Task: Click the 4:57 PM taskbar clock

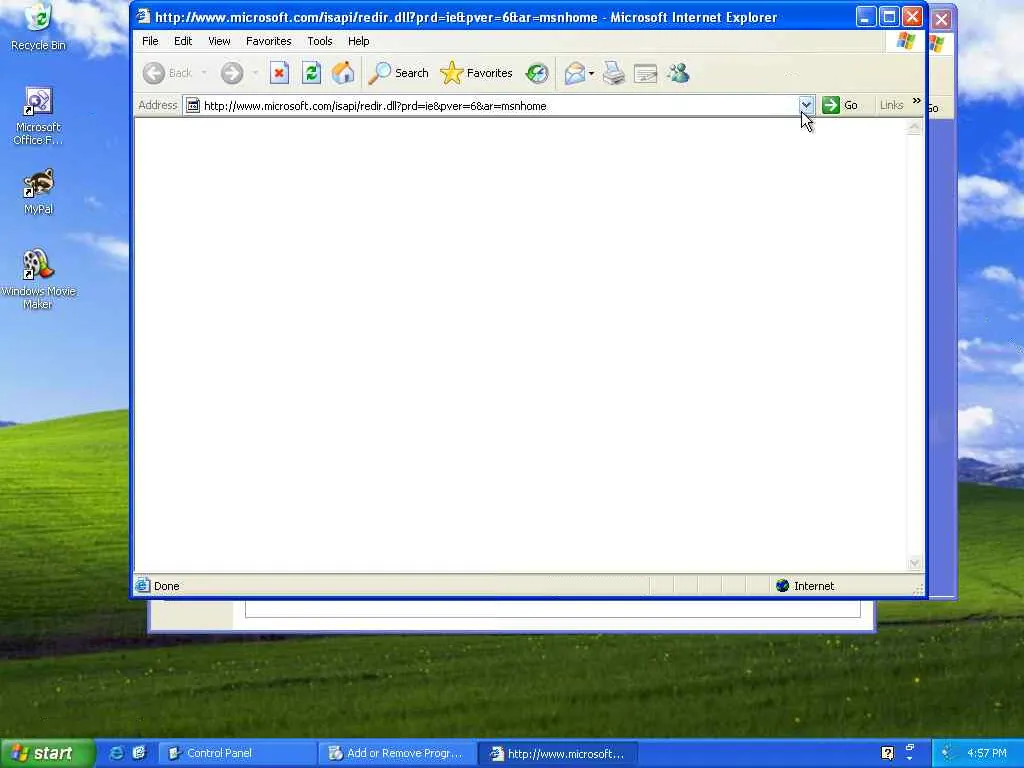Action: coord(987,753)
